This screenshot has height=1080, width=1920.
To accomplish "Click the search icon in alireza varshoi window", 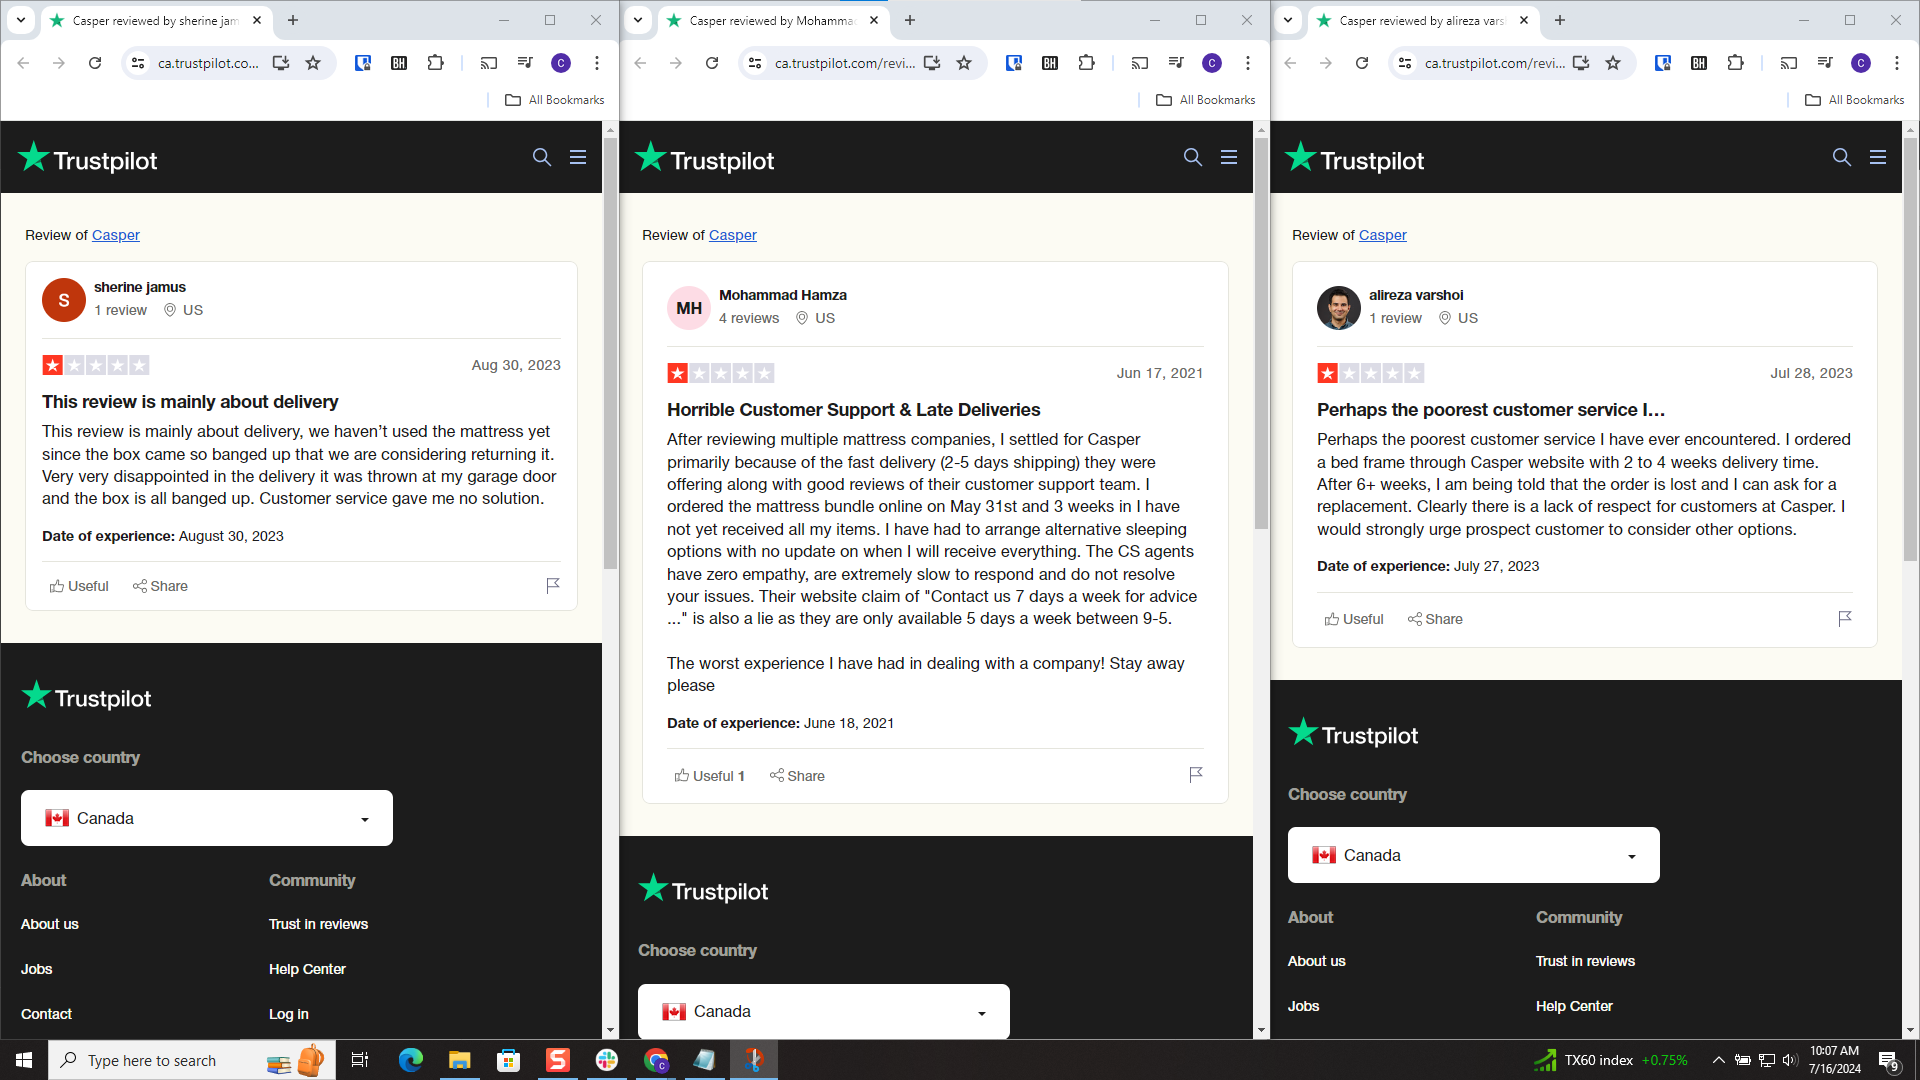I will pos(1842,157).
